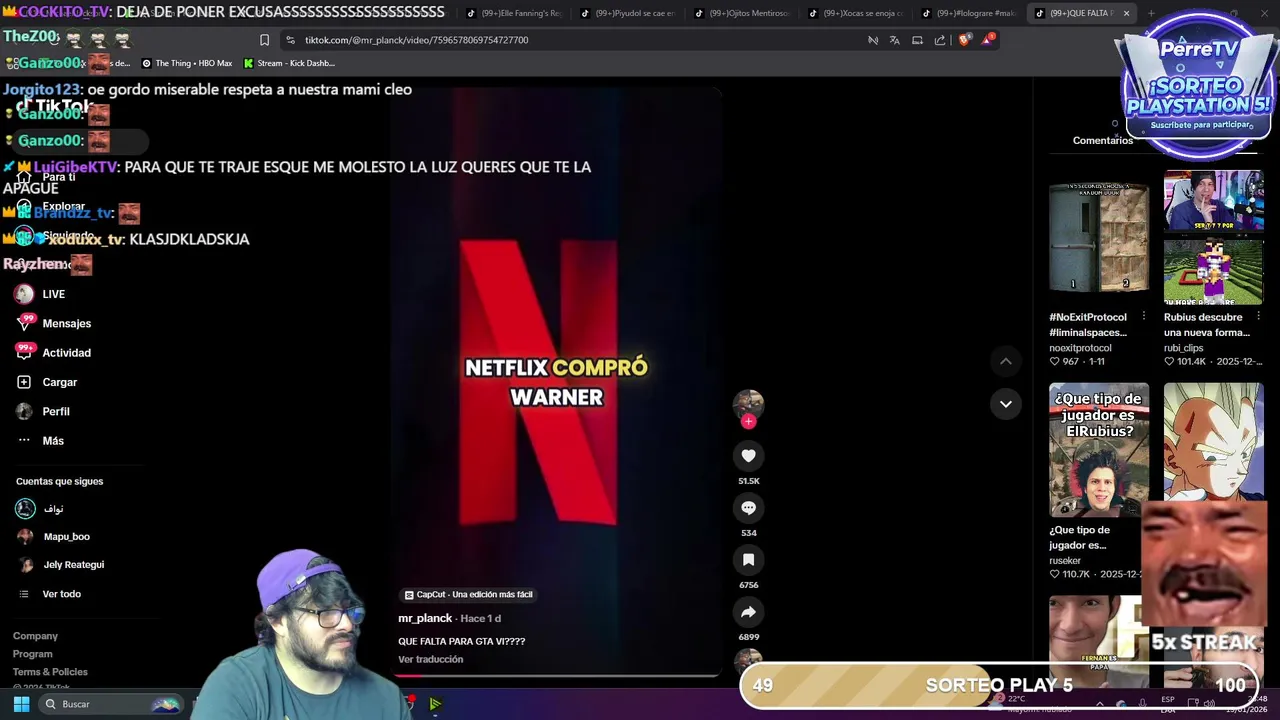This screenshot has height=720, width=1280.
Task: Click the share page icon in address bar
Action: click(940, 40)
